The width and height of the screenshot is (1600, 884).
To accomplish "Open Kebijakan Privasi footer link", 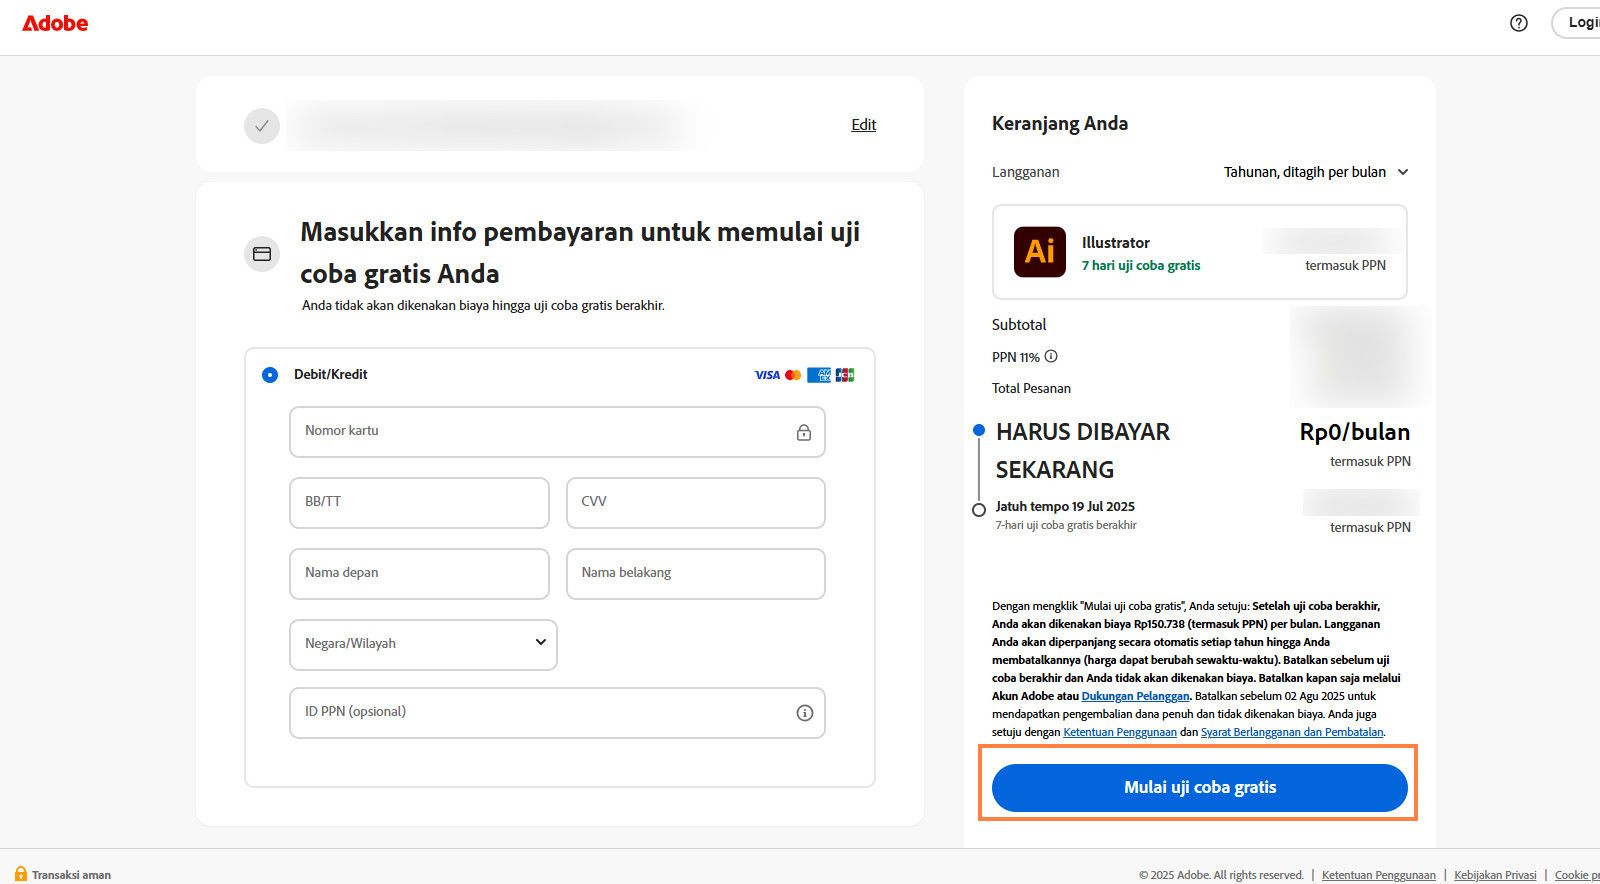I will tap(1495, 875).
